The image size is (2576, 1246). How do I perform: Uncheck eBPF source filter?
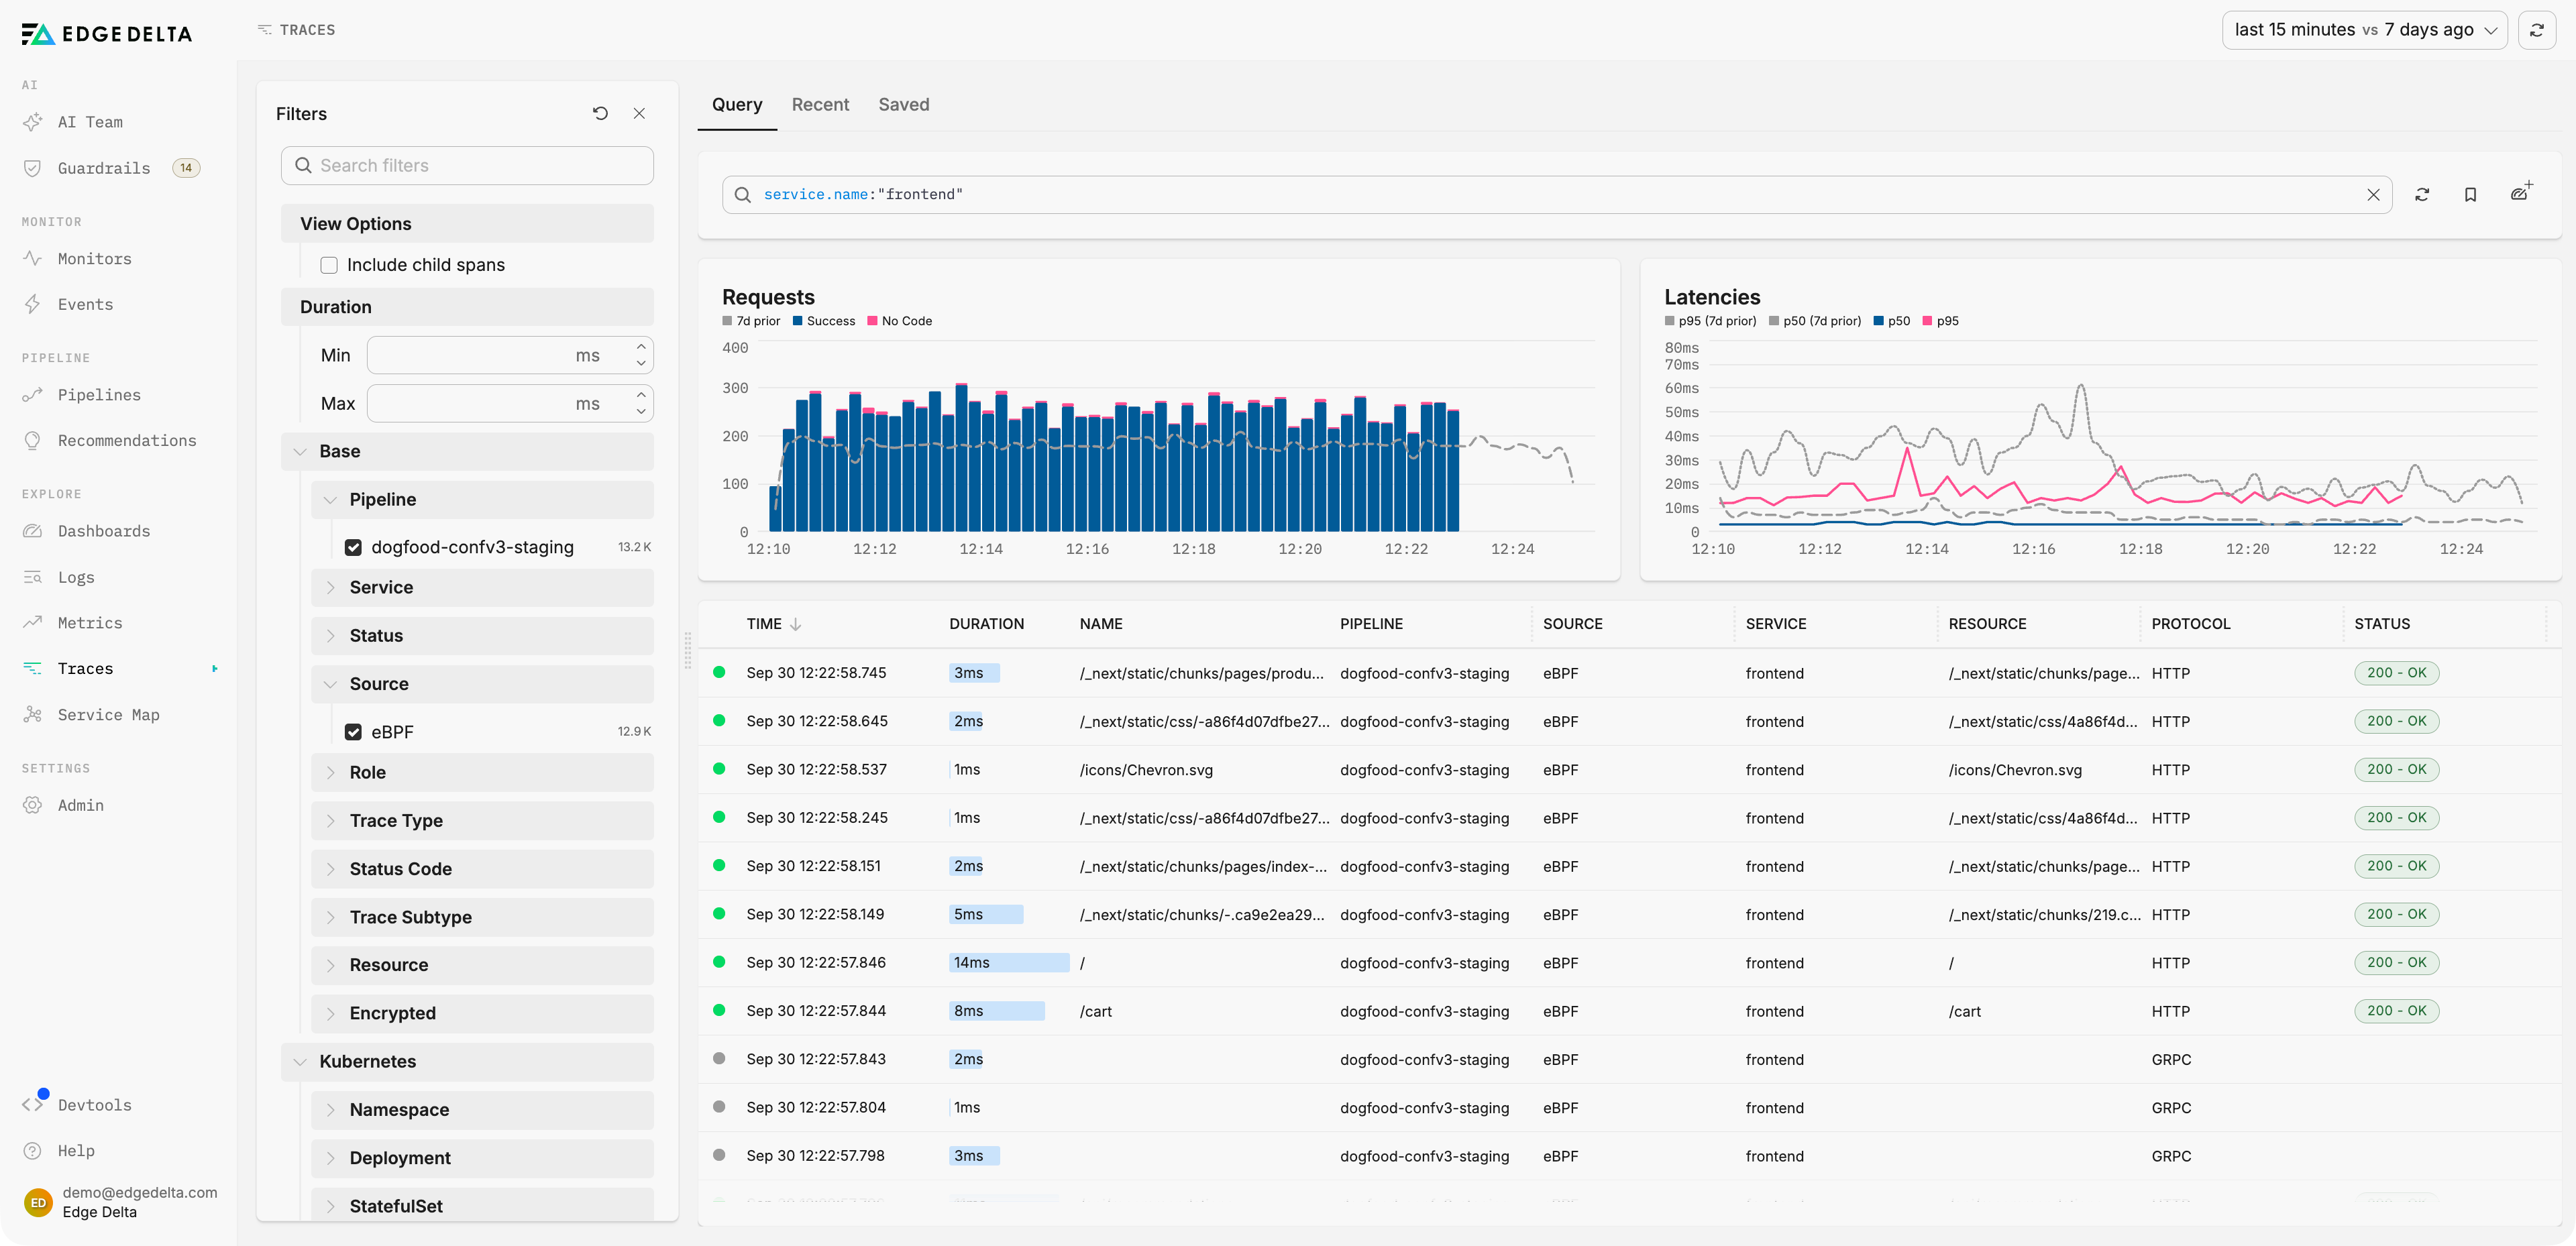point(353,732)
